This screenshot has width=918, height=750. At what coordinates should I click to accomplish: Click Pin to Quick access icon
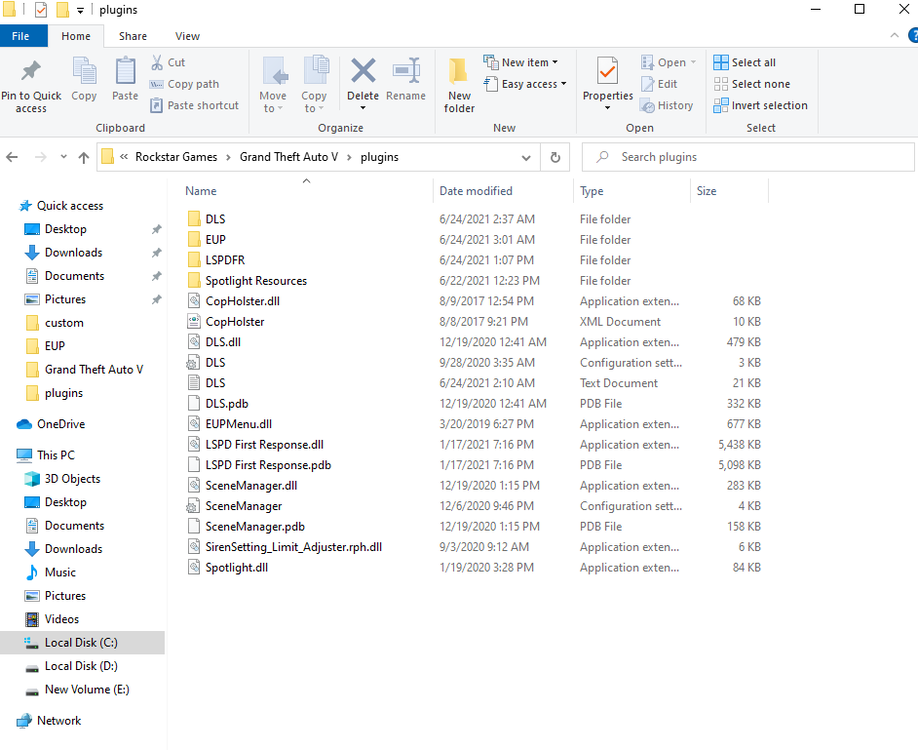click(x=30, y=72)
